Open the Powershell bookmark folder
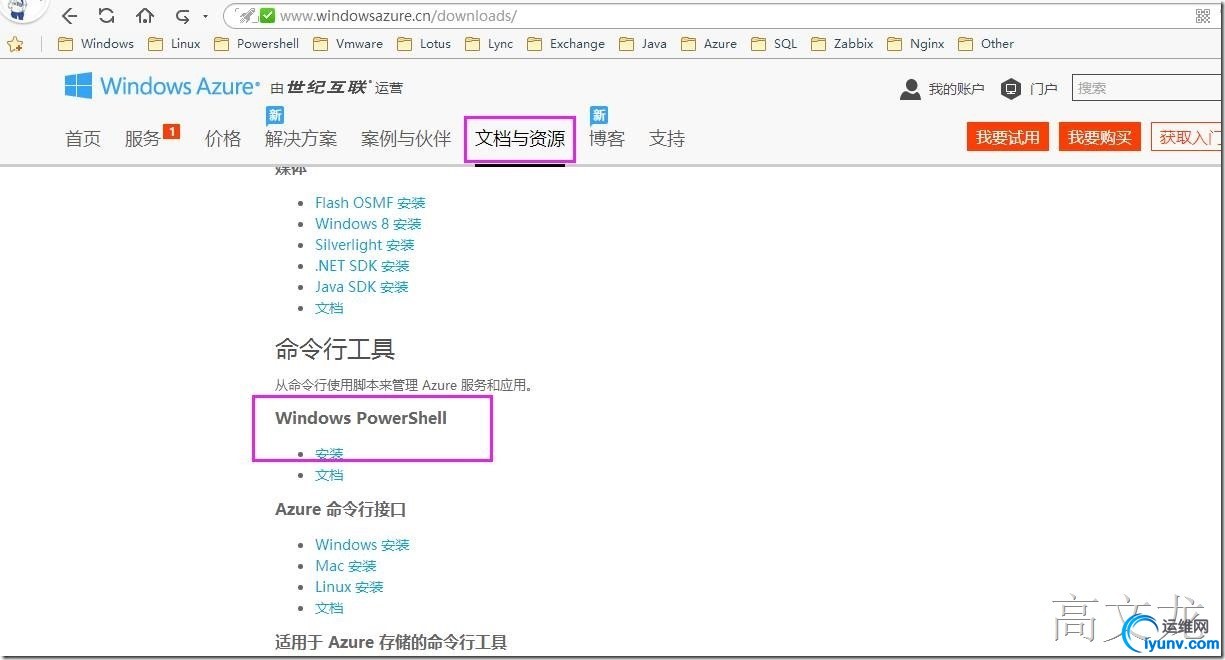This screenshot has height=660, width=1225. tap(256, 44)
